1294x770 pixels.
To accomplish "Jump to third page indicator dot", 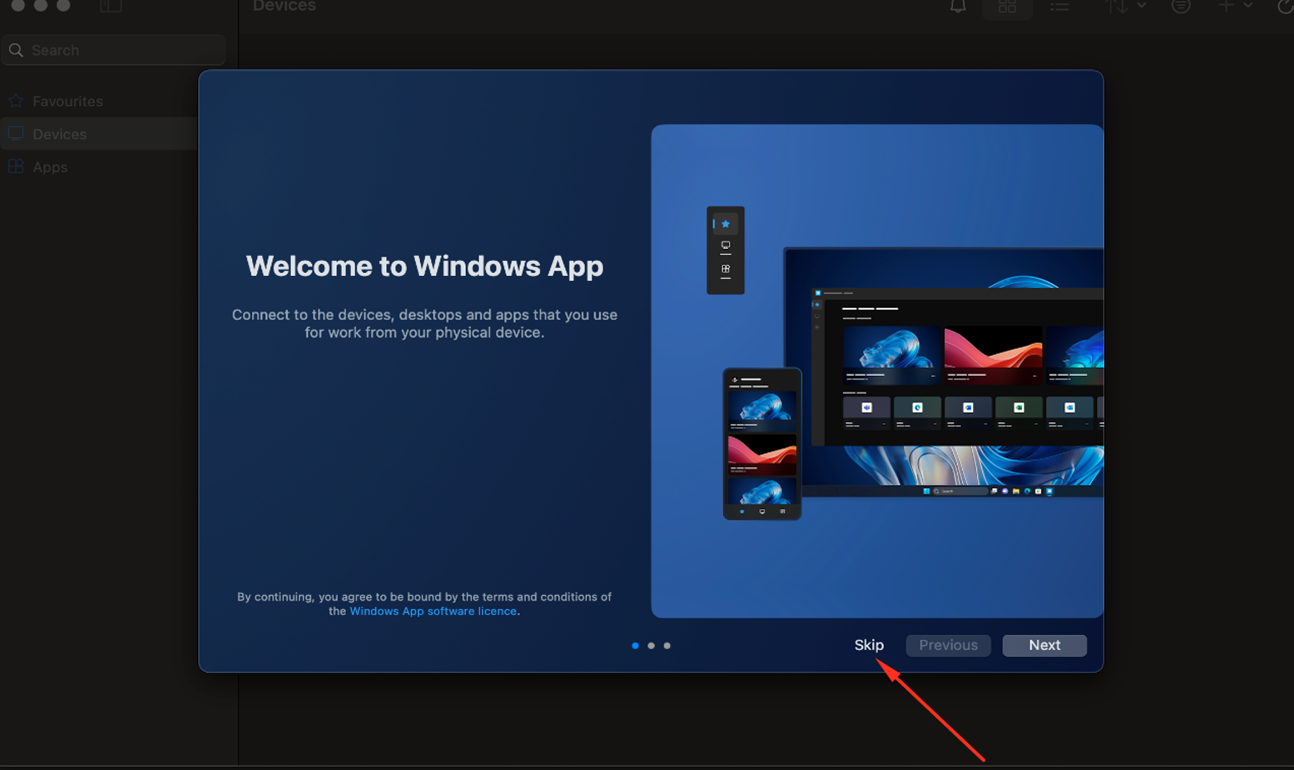I will tap(667, 646).
